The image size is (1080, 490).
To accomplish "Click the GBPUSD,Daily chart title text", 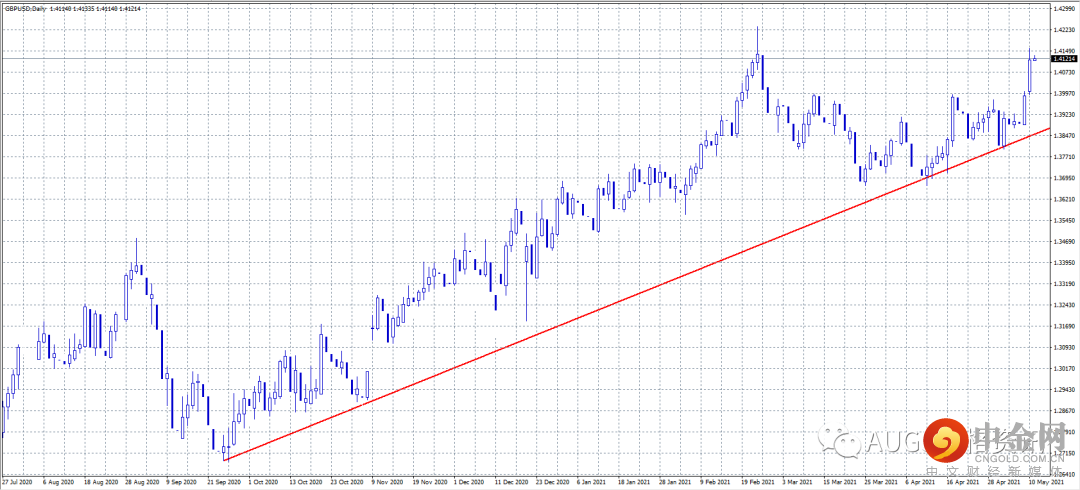I will coord(25,9).
